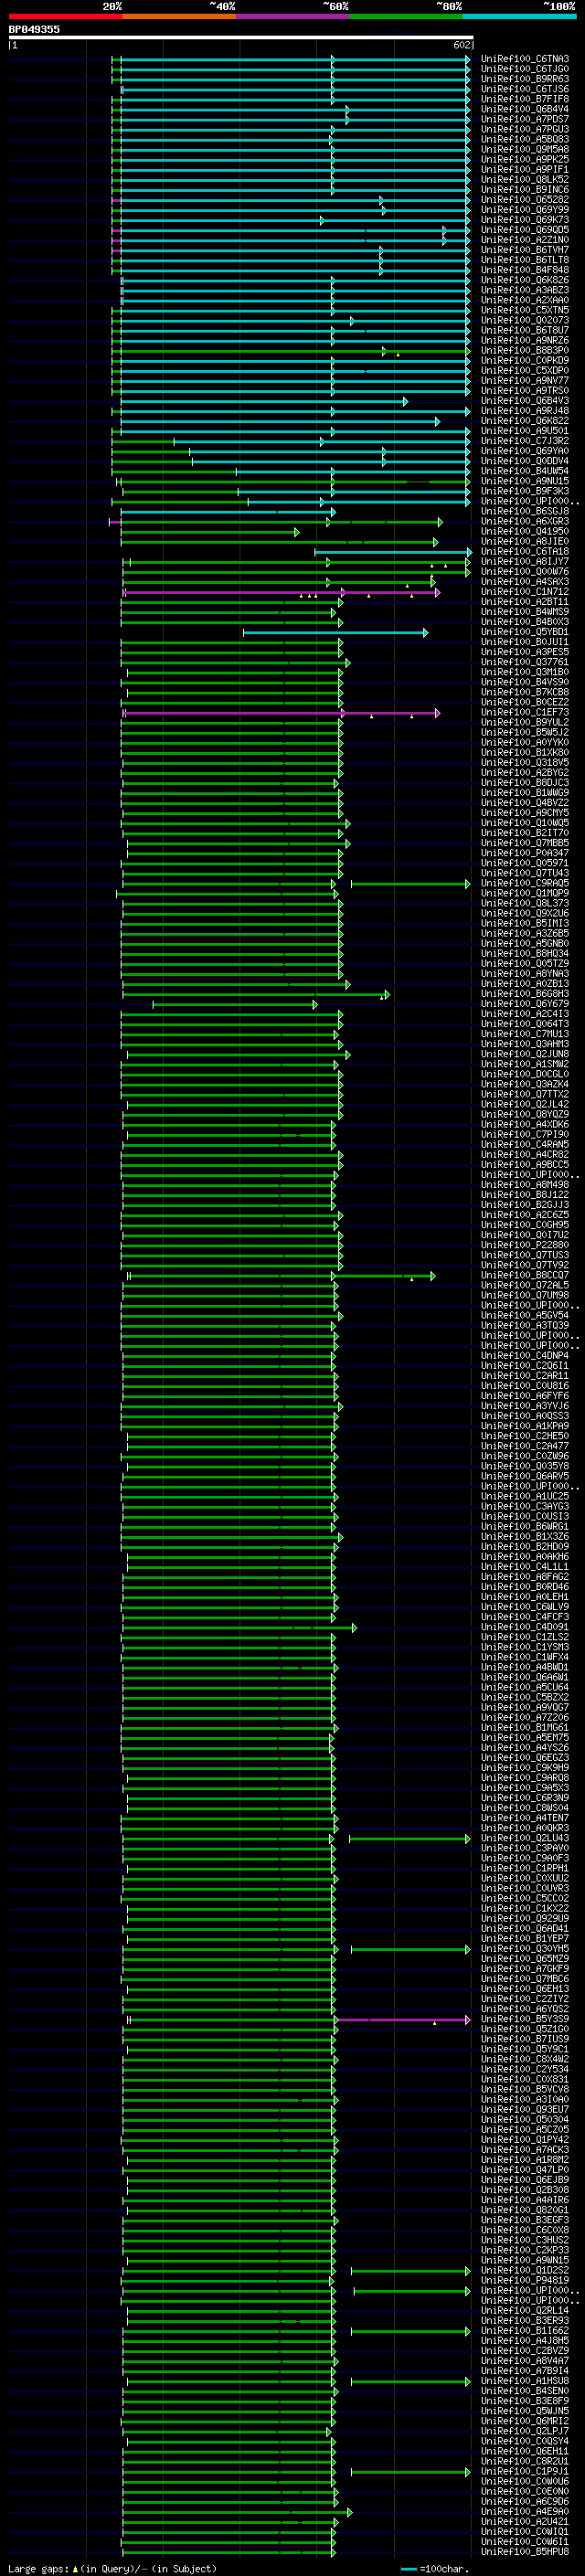Click the UniRef100_B7KCB8 label
This screenshot has width=585, height=2576.
(x=525, y=693)
